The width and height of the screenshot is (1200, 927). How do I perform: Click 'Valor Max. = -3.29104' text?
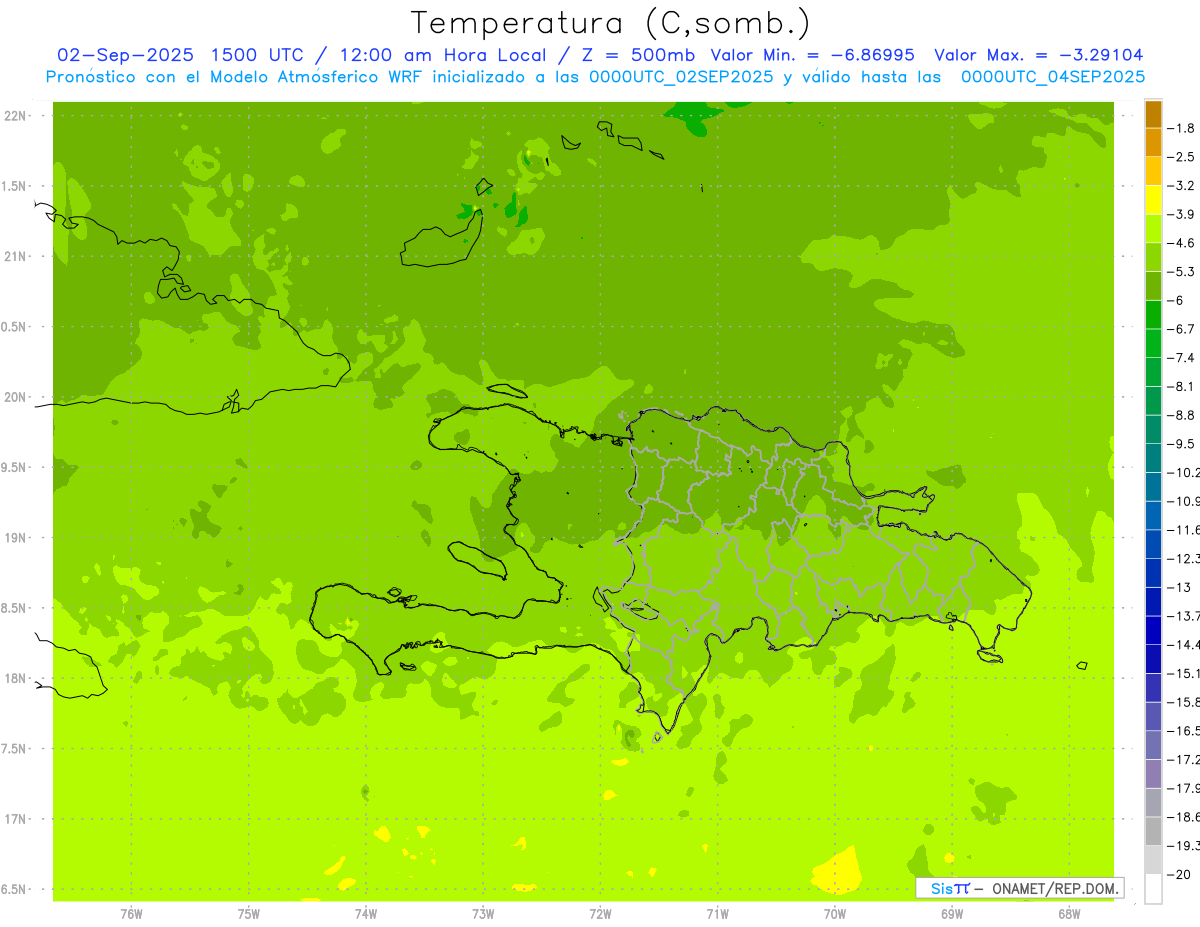1038,55
